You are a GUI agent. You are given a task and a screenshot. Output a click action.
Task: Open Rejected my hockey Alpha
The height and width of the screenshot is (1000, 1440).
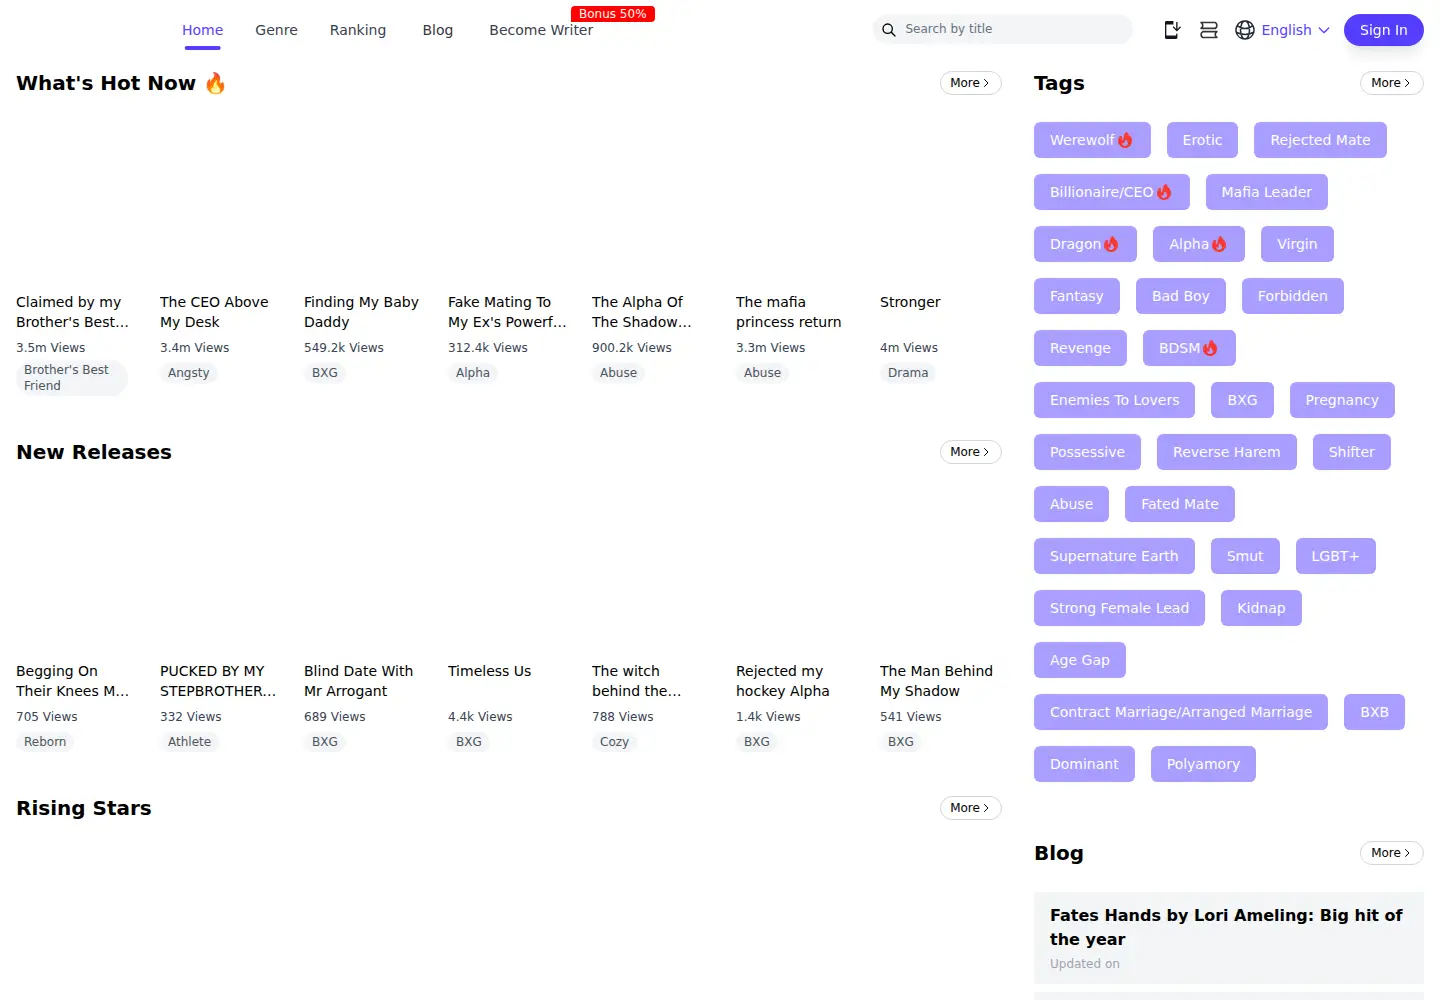click(782, 681)
